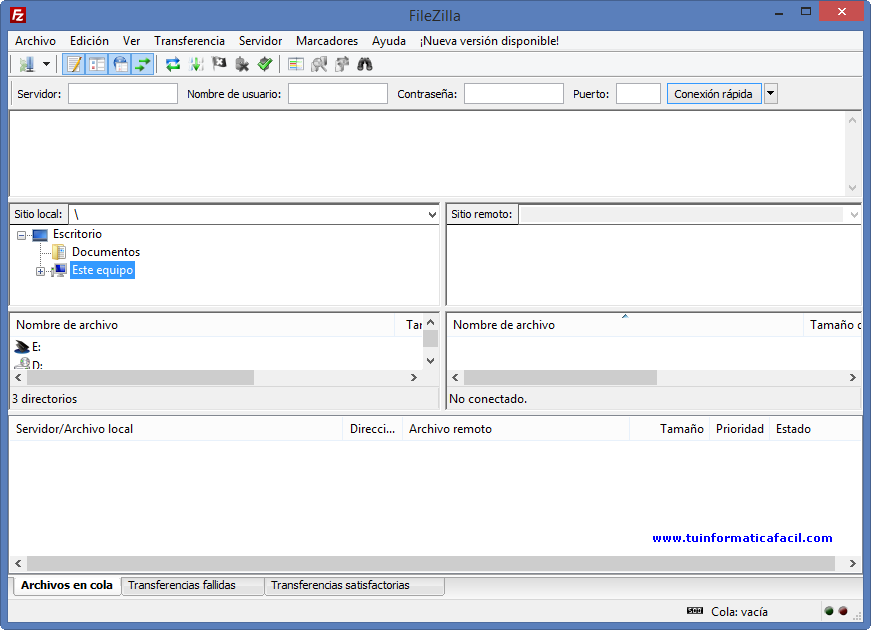Select Este equipo in the local tree
Viewport: 871px width, 630px height.
pyautogui.click(x=102, y=270)
